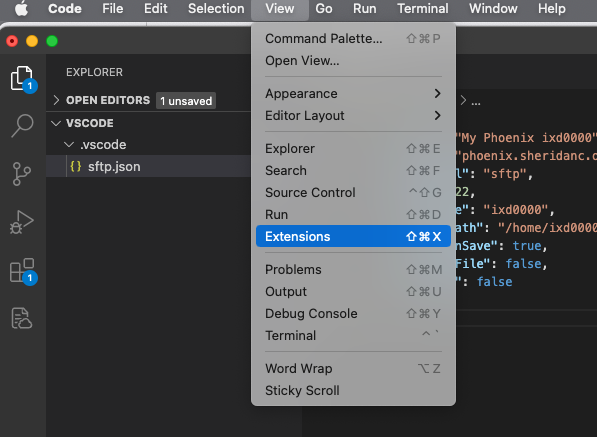Viewport: 597px width, 437px height.
Task: Collapse the .vscode folder
Action: (69, 145)
